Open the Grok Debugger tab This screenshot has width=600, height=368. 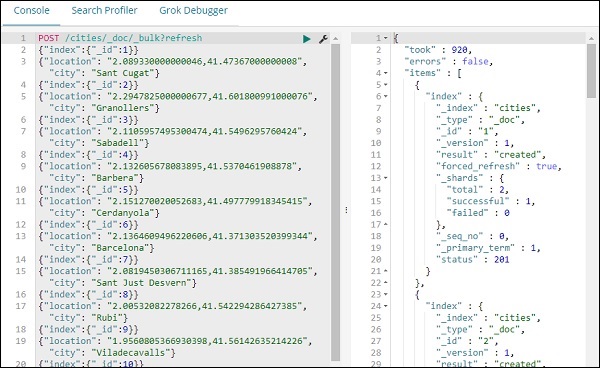coord(193,11)
